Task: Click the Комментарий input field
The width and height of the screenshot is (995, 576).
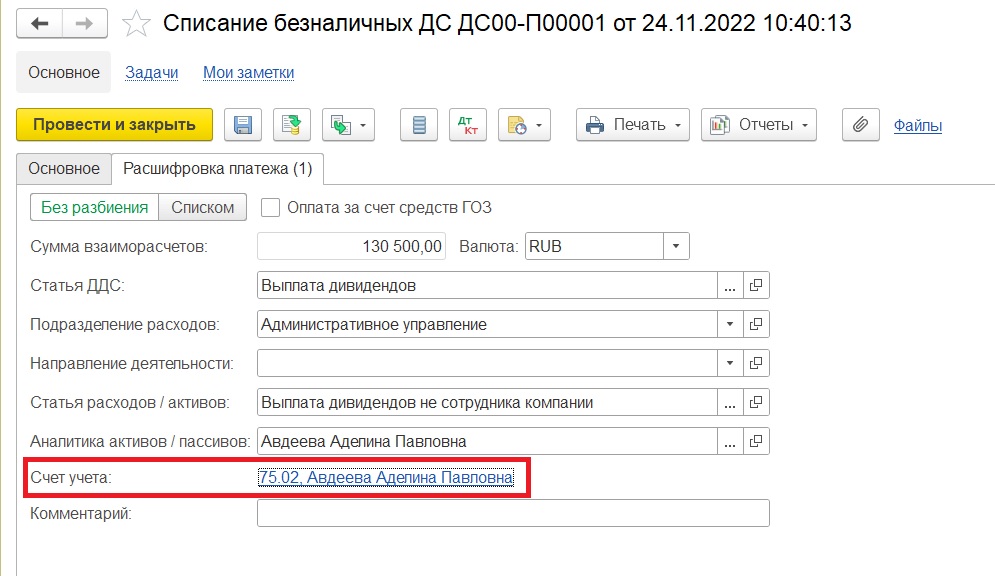Action: 513,513
